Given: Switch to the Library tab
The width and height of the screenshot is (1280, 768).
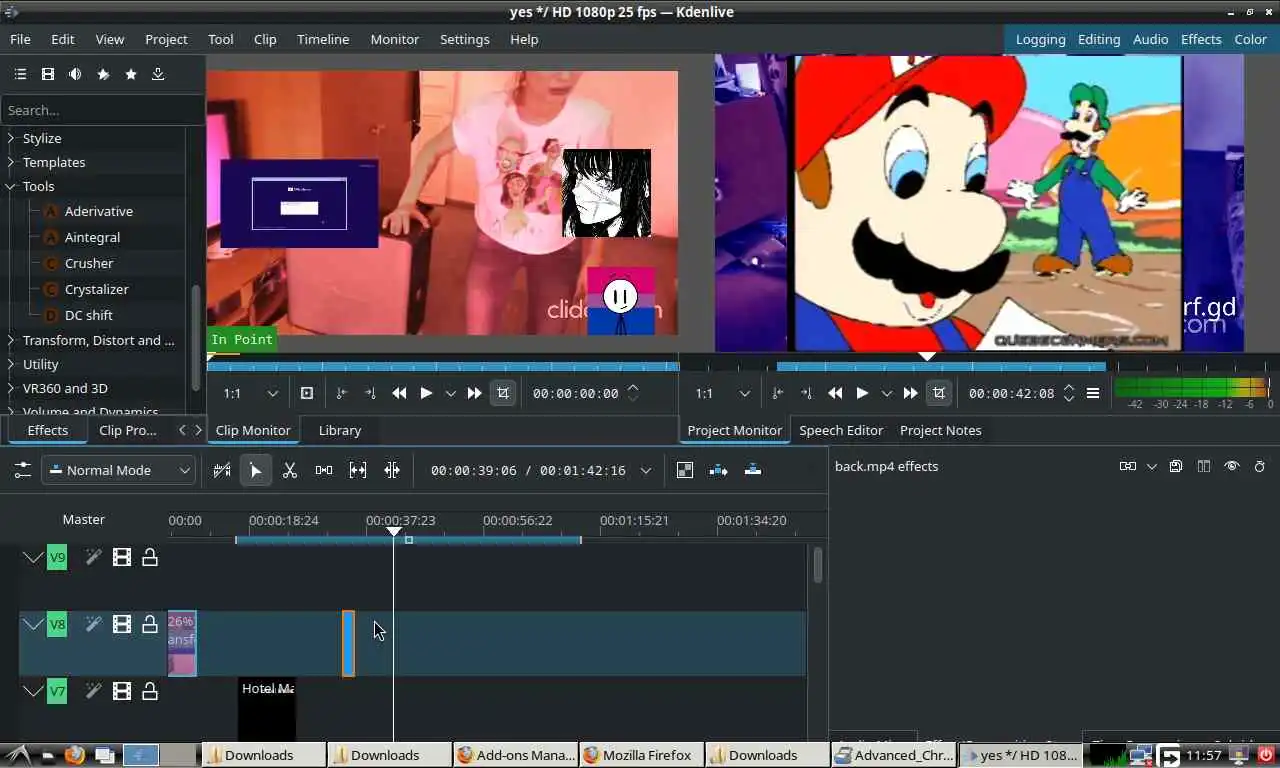Looking at the screenshot, I should click(x=340, y=430).
